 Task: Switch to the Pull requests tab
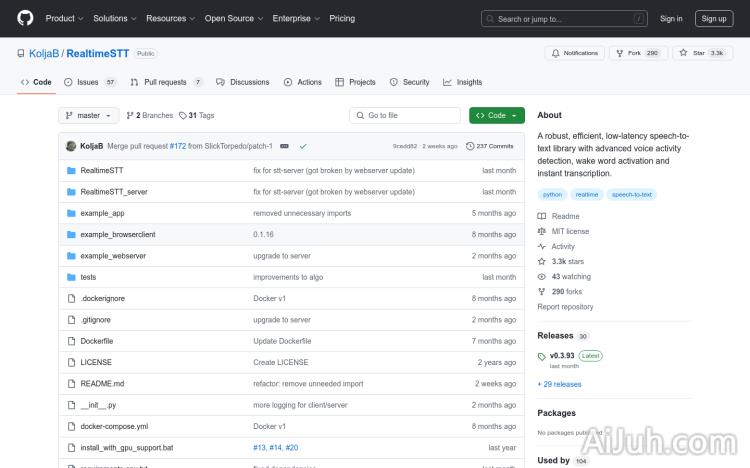point(166,82)
